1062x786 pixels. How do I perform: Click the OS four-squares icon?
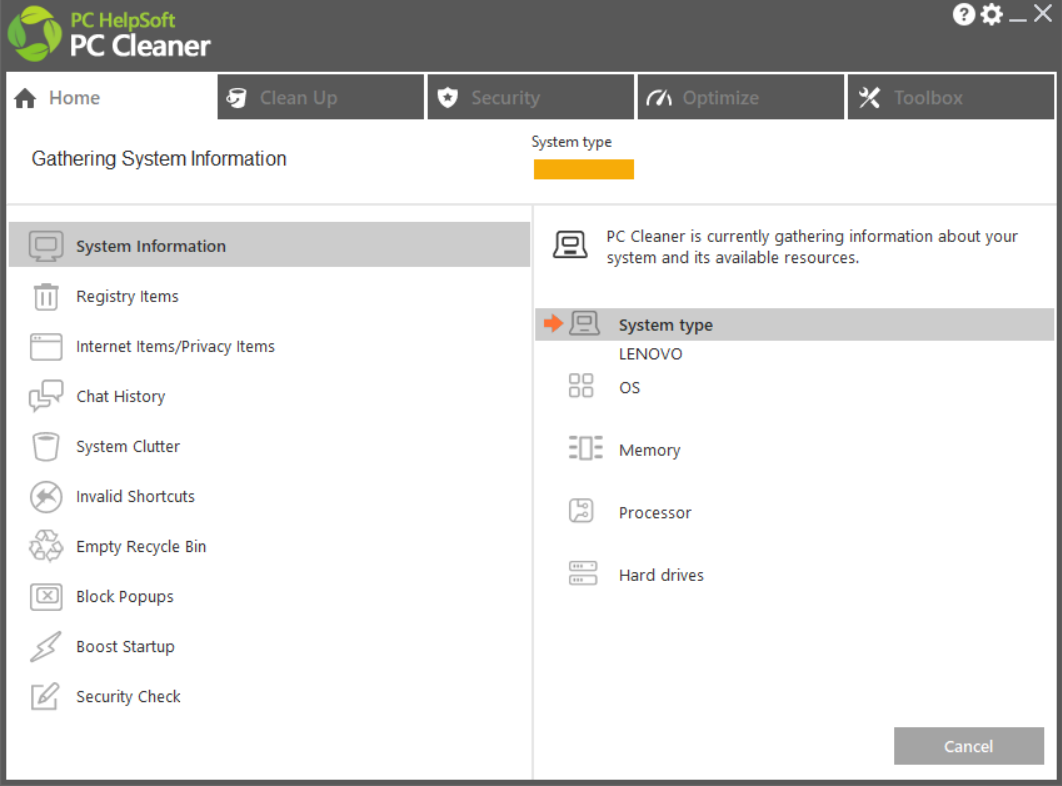[581, 386]
